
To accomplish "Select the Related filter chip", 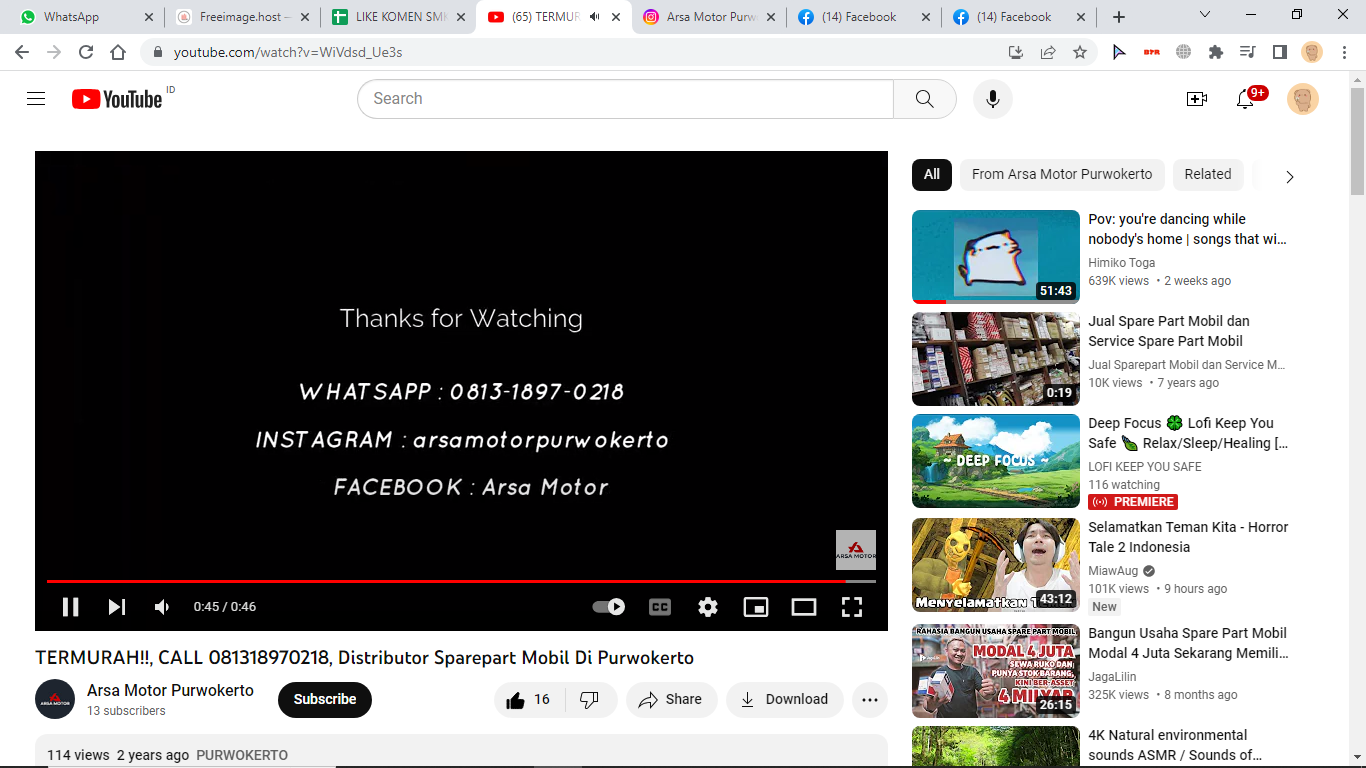I will 1208,174.
